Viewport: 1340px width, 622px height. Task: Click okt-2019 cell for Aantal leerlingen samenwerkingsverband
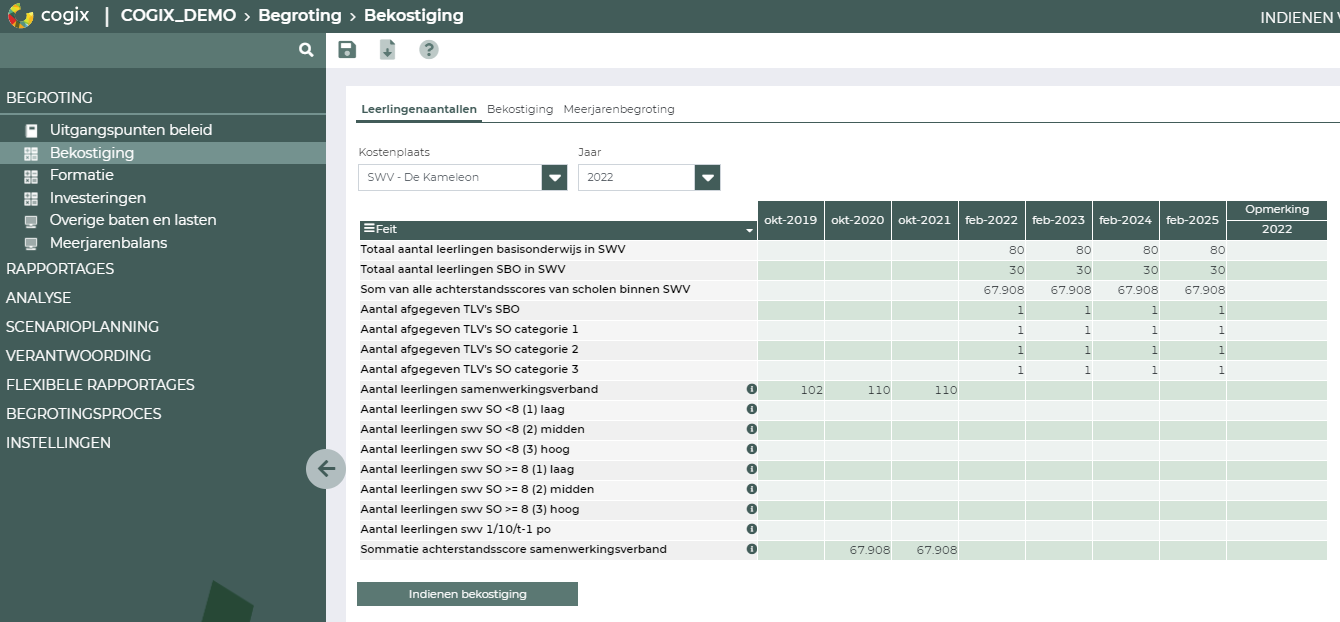point(791,390)
